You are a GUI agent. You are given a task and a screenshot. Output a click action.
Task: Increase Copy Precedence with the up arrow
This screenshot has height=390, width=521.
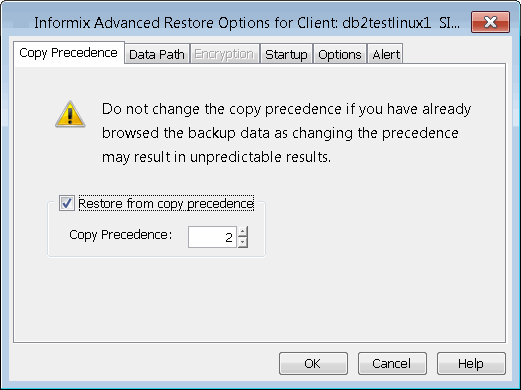tap(243, 231)
